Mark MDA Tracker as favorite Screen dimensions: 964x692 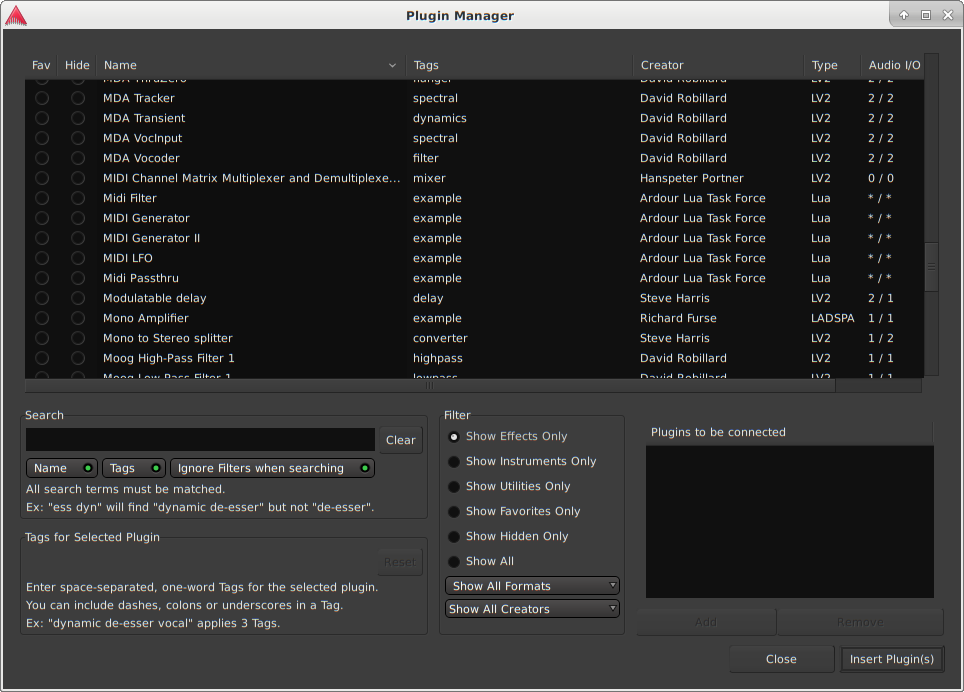[42, 98]
